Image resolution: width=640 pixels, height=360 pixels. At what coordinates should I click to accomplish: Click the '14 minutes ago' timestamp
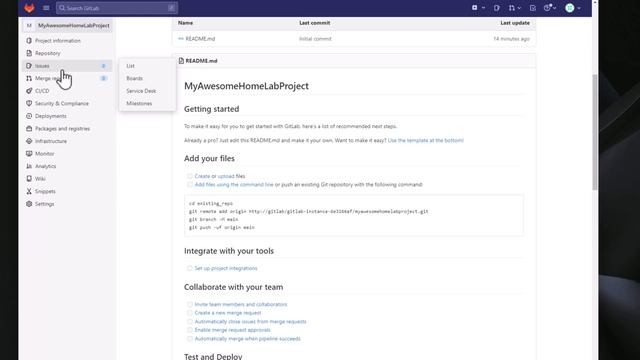click(511, 39)
